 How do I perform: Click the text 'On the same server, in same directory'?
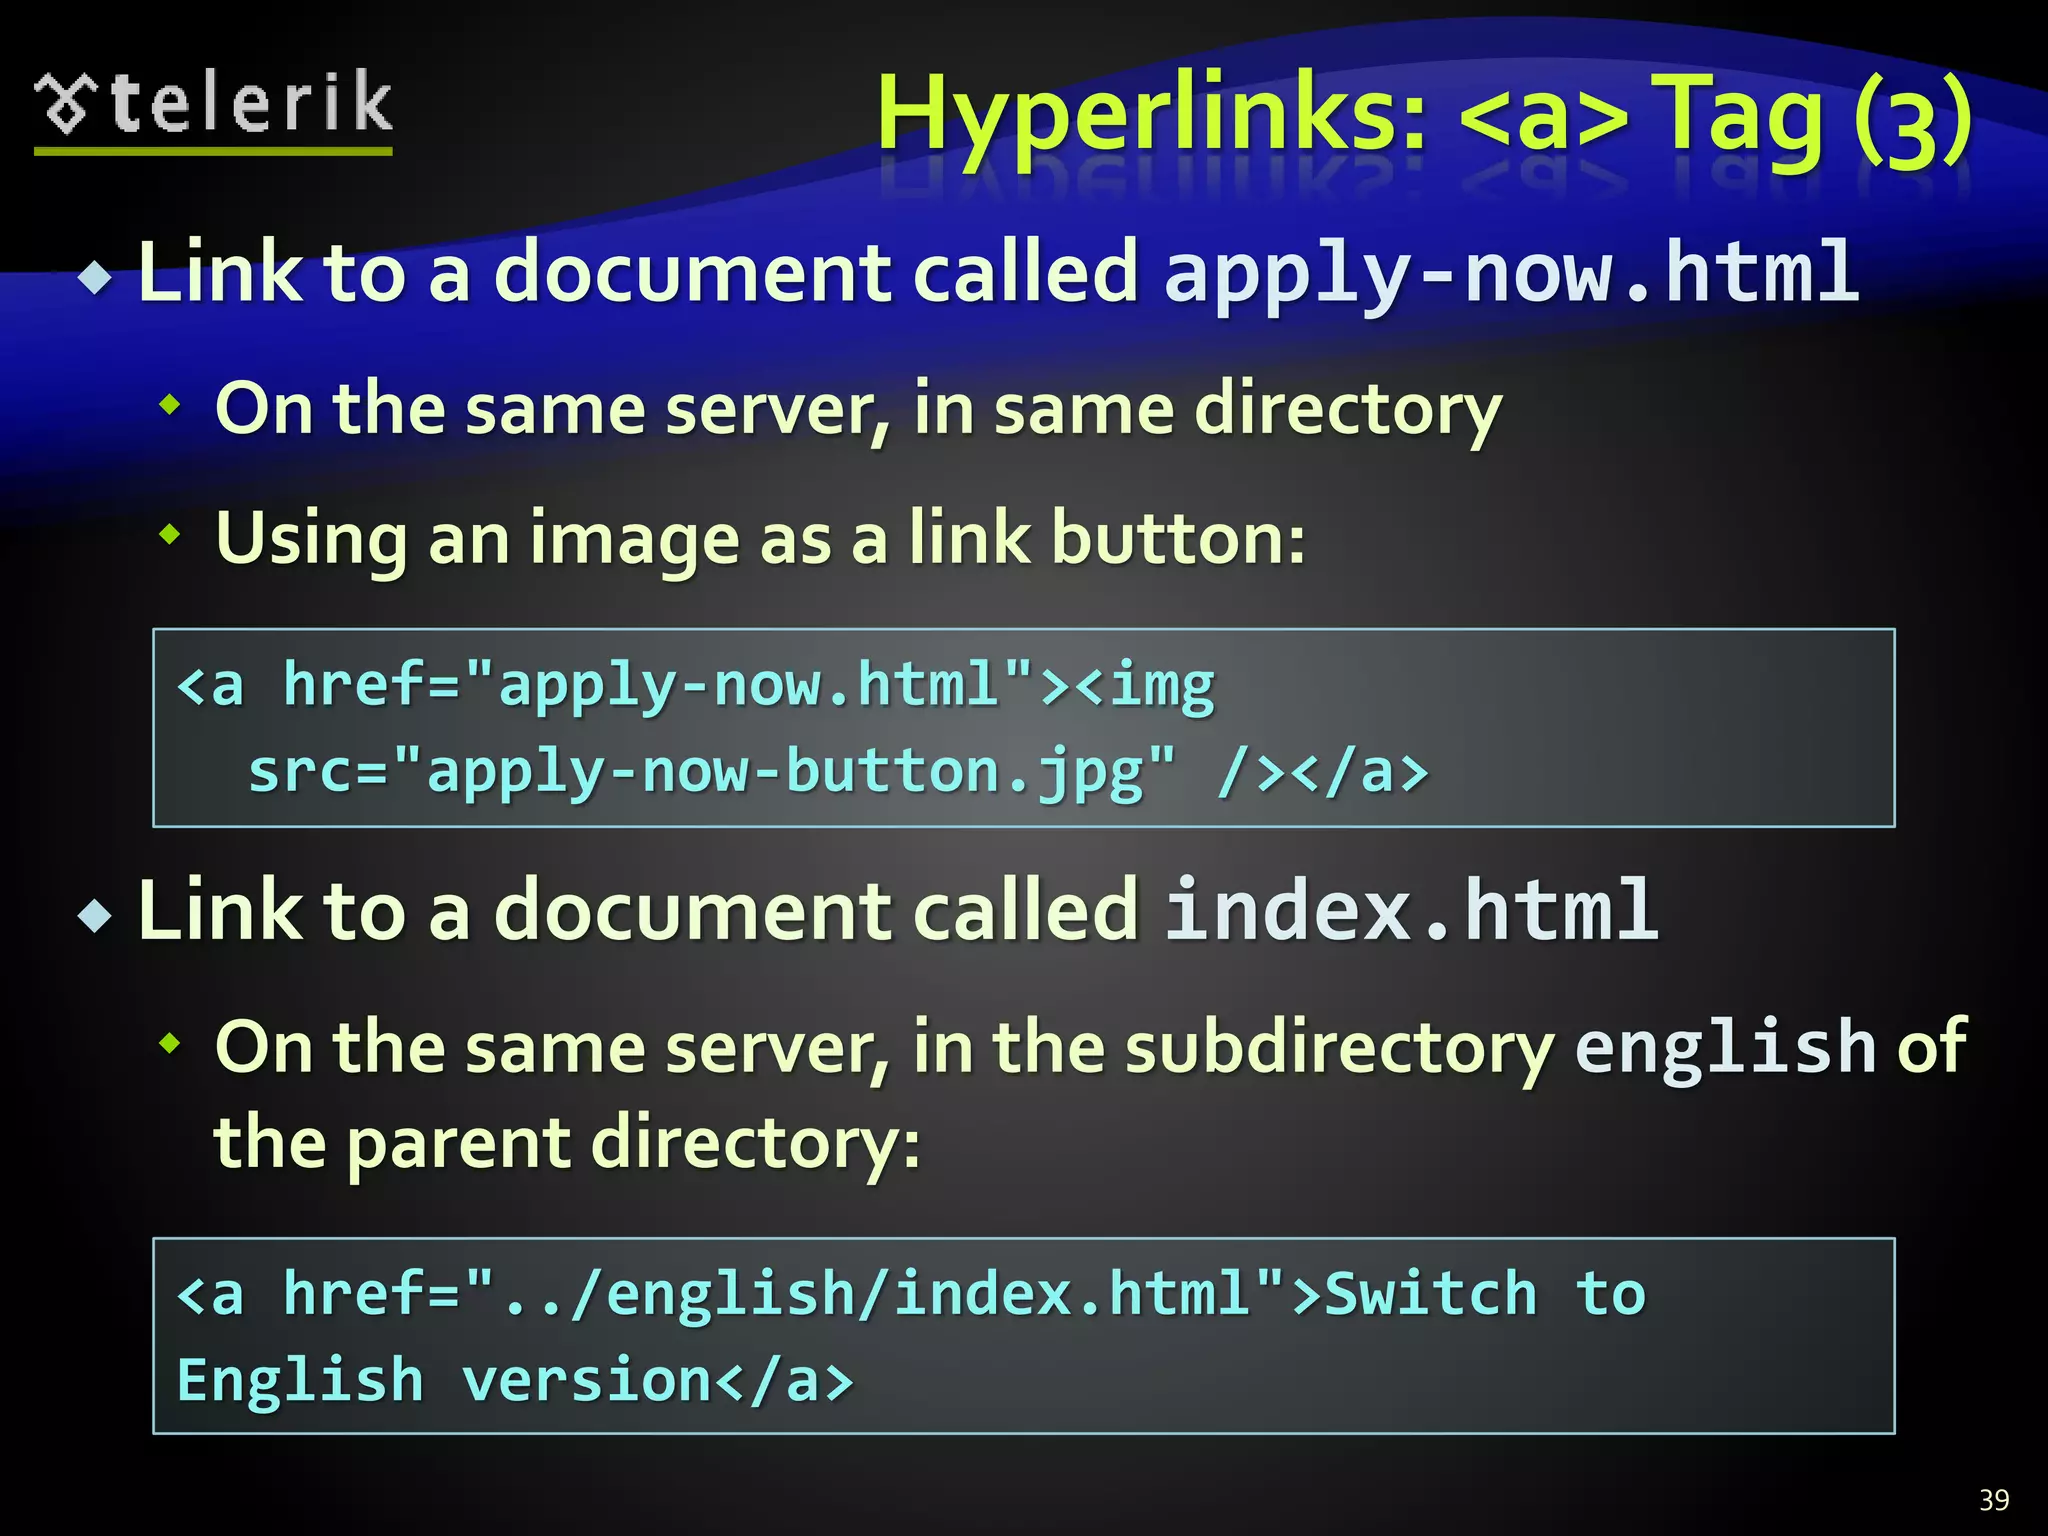(858, 410)
